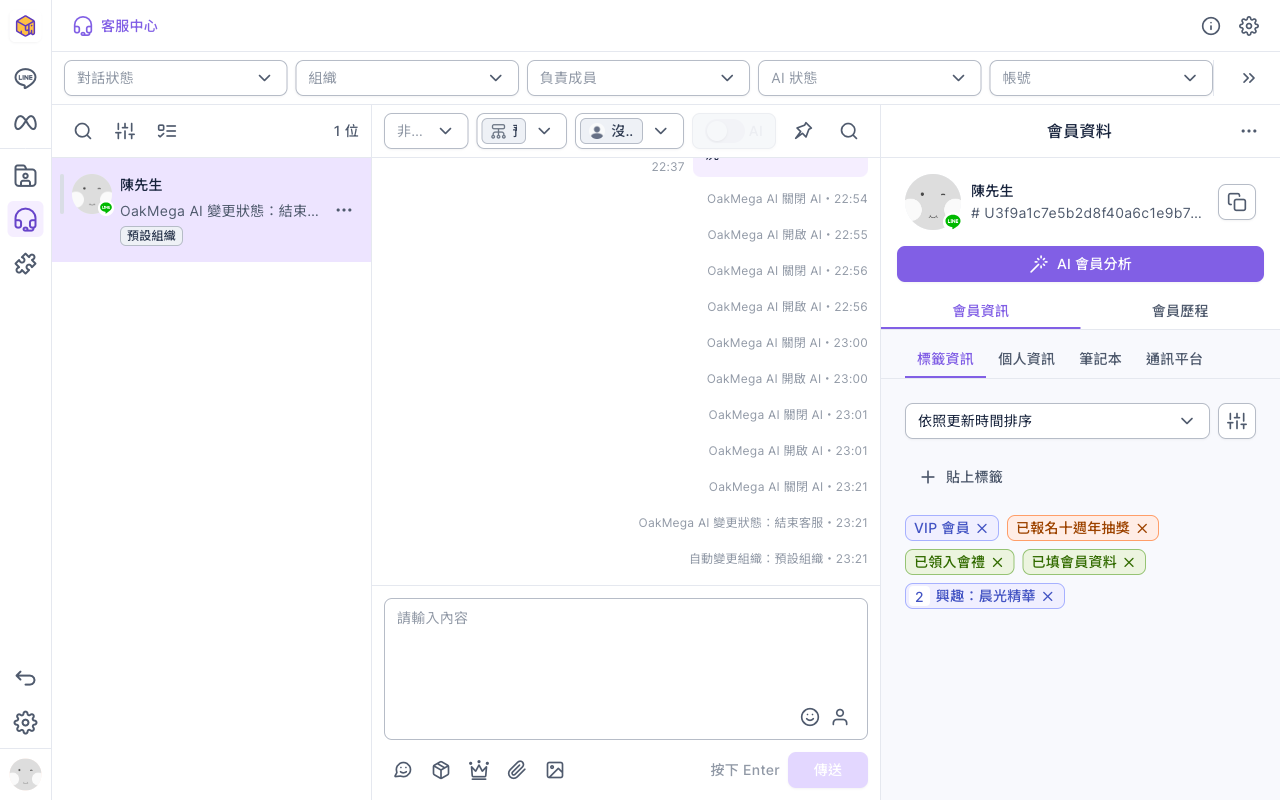Click the back arrow icon in sidebar
The image size is (1280, 800).
coord(25,678)
